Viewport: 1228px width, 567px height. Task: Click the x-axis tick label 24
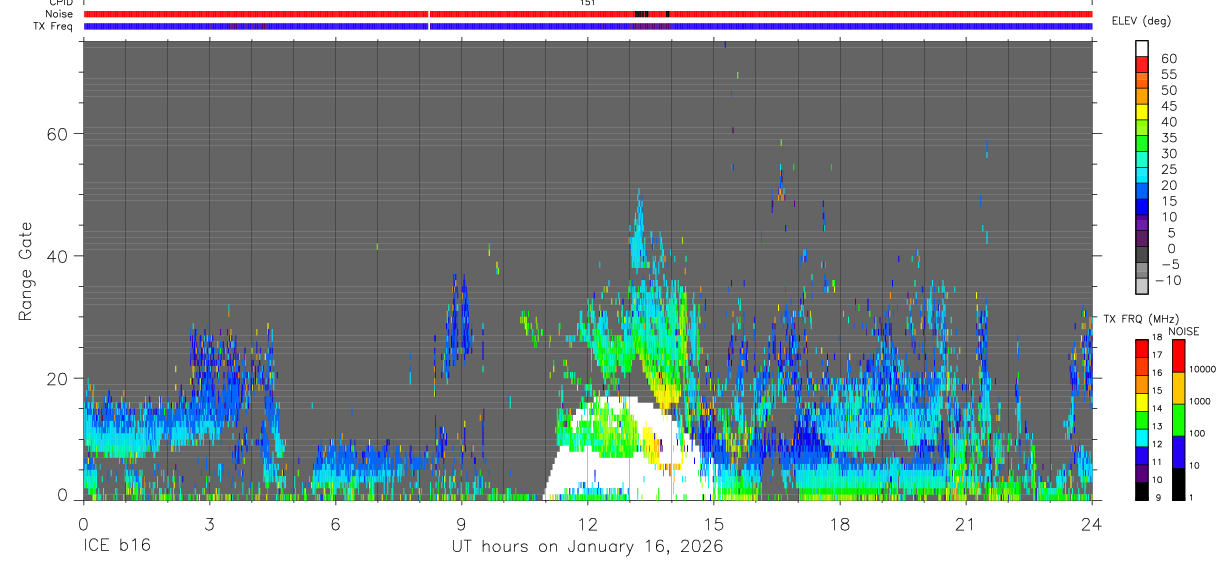[1091, 523]
